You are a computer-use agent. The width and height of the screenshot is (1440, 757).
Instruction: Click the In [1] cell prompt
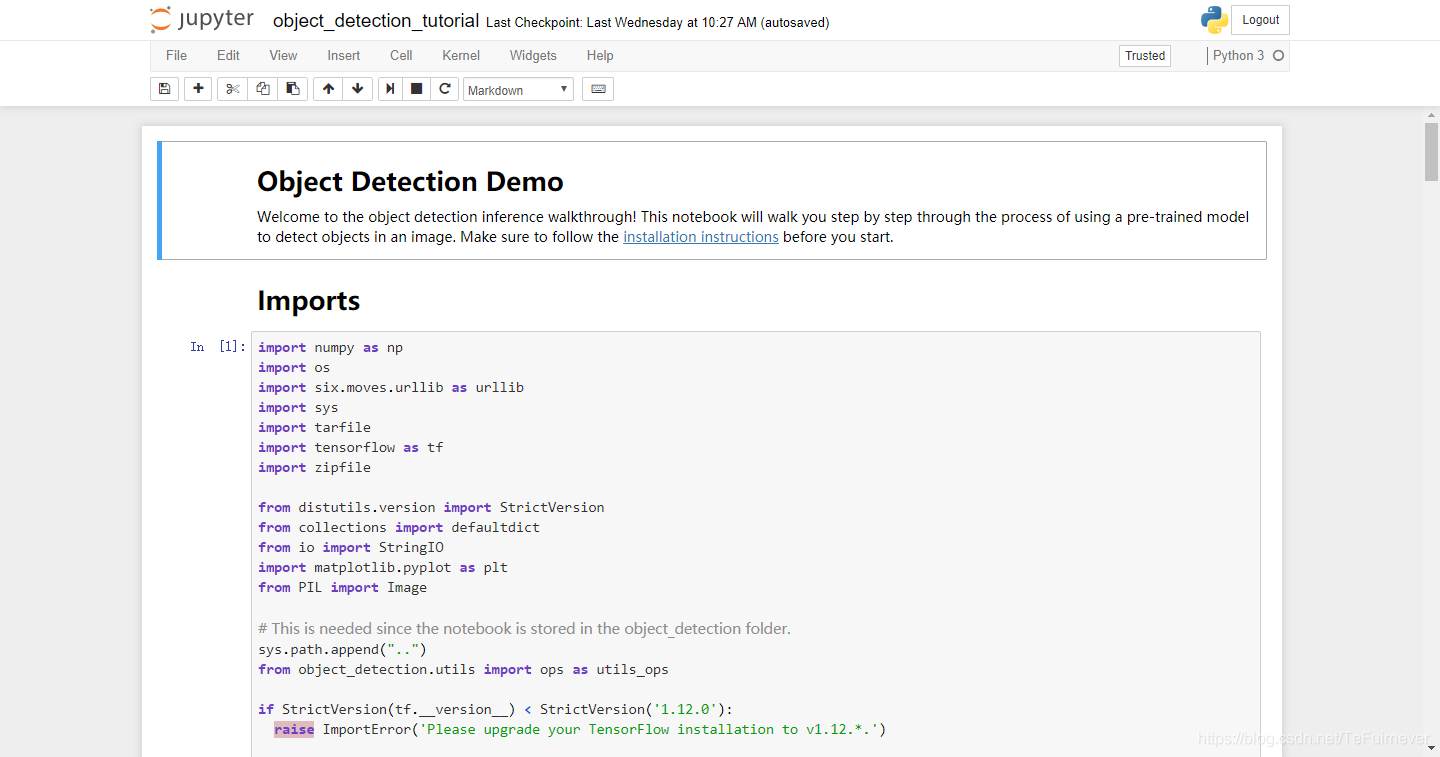pos(217,347)
